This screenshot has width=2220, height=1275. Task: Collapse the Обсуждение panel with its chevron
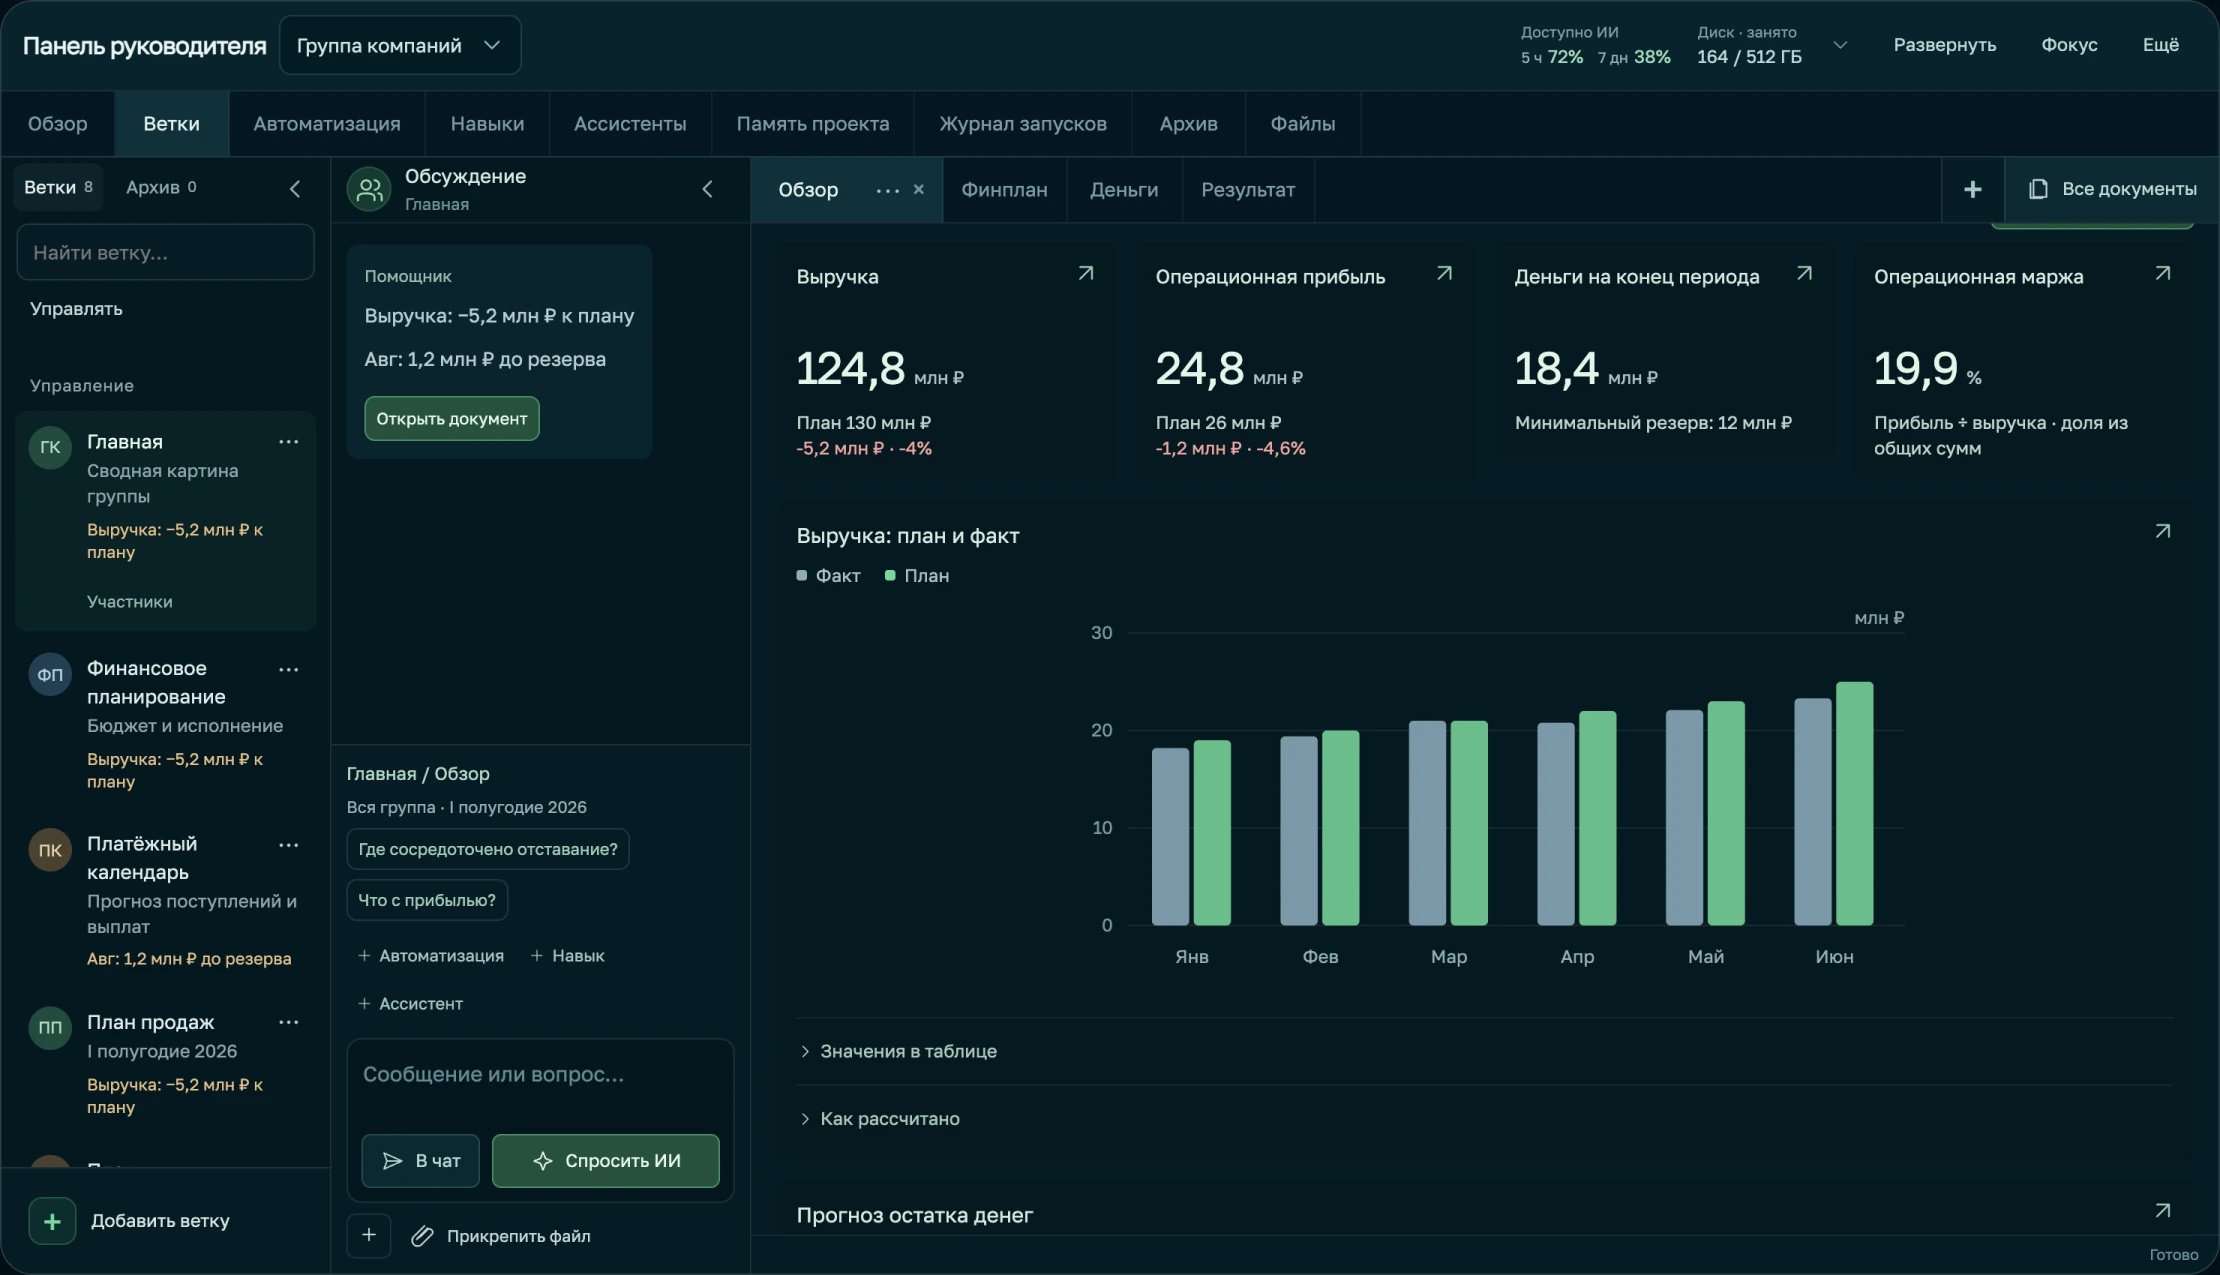pyautogui.click(x=707, y=189)
